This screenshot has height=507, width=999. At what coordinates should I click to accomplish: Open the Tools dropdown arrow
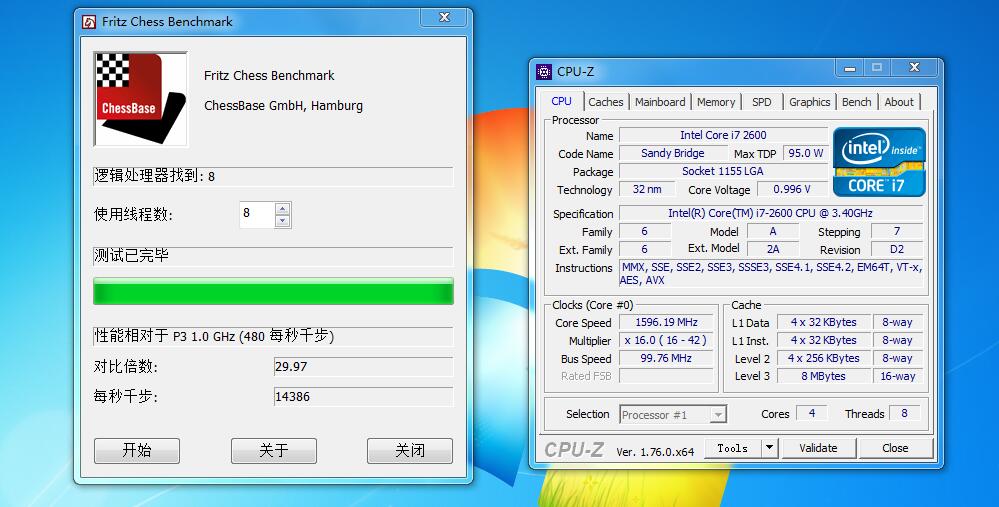click(770, 448)
